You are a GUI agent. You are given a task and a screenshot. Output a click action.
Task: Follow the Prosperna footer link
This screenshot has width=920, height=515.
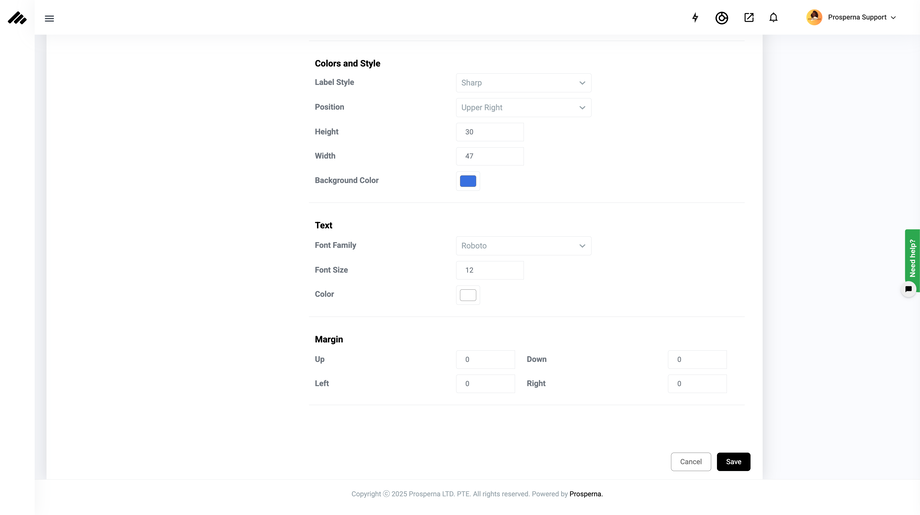(586, 494)
